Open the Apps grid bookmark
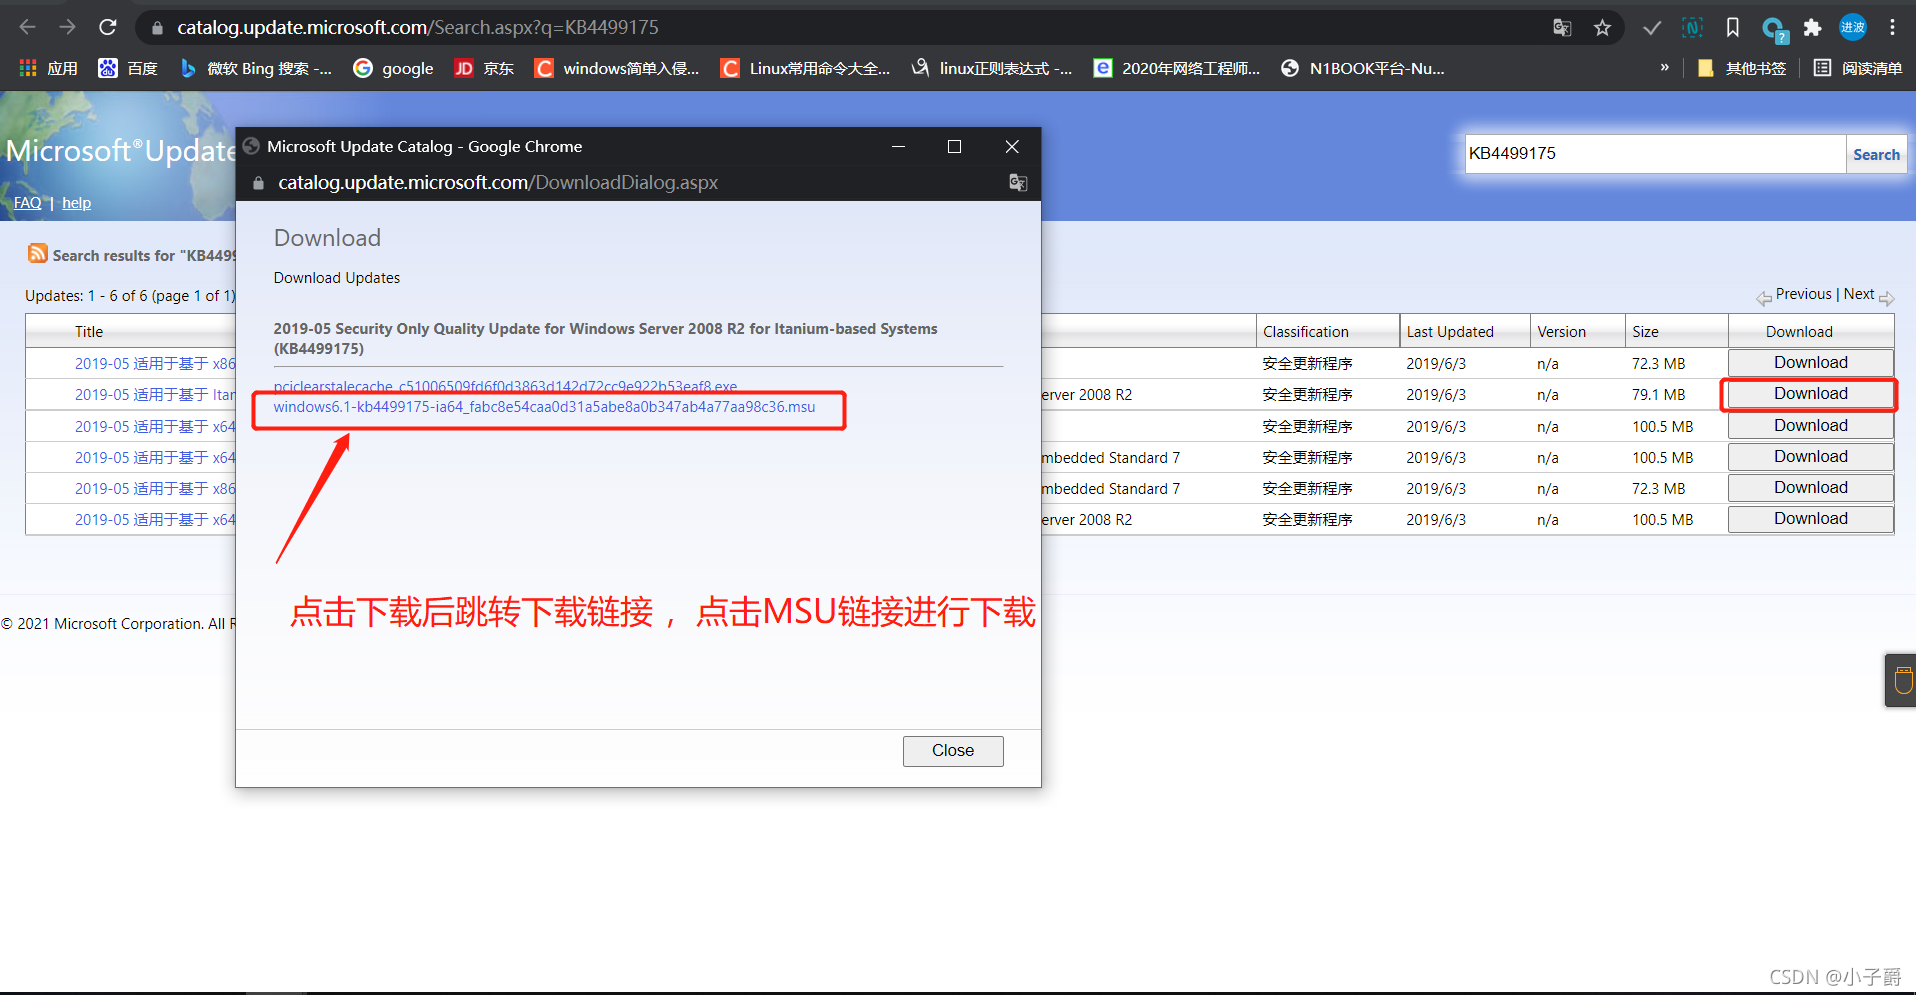Viewport: 1916px width, 995px height. click(48, 68)
